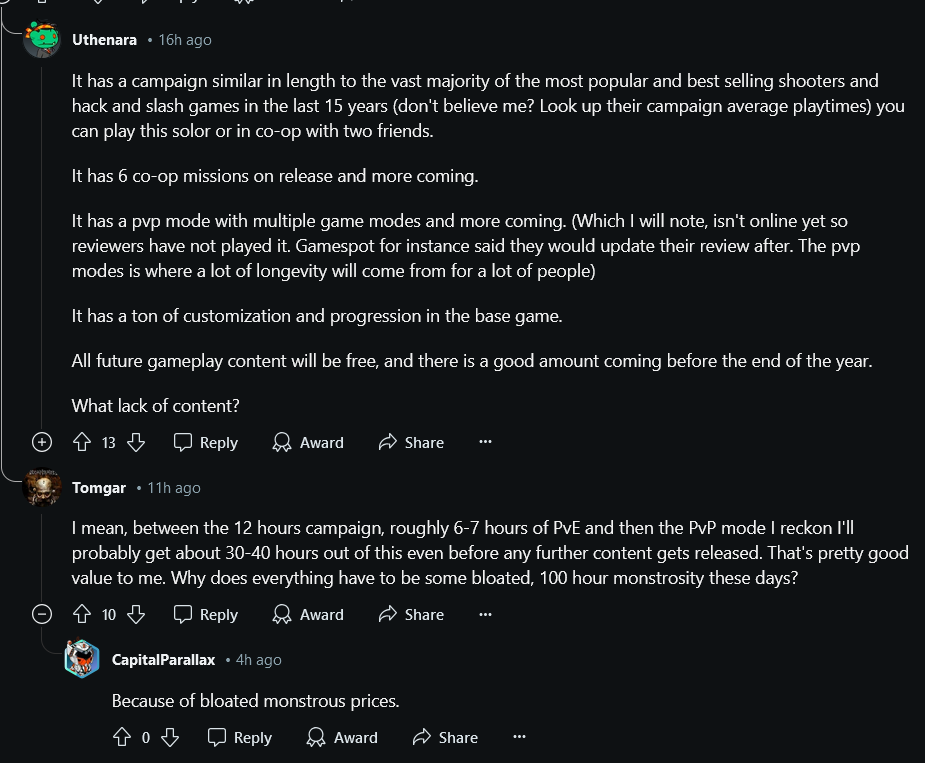Click Tomgar's skull avatar thumbnail
This screenshot has height=763, width=925.
click(42, 488)
